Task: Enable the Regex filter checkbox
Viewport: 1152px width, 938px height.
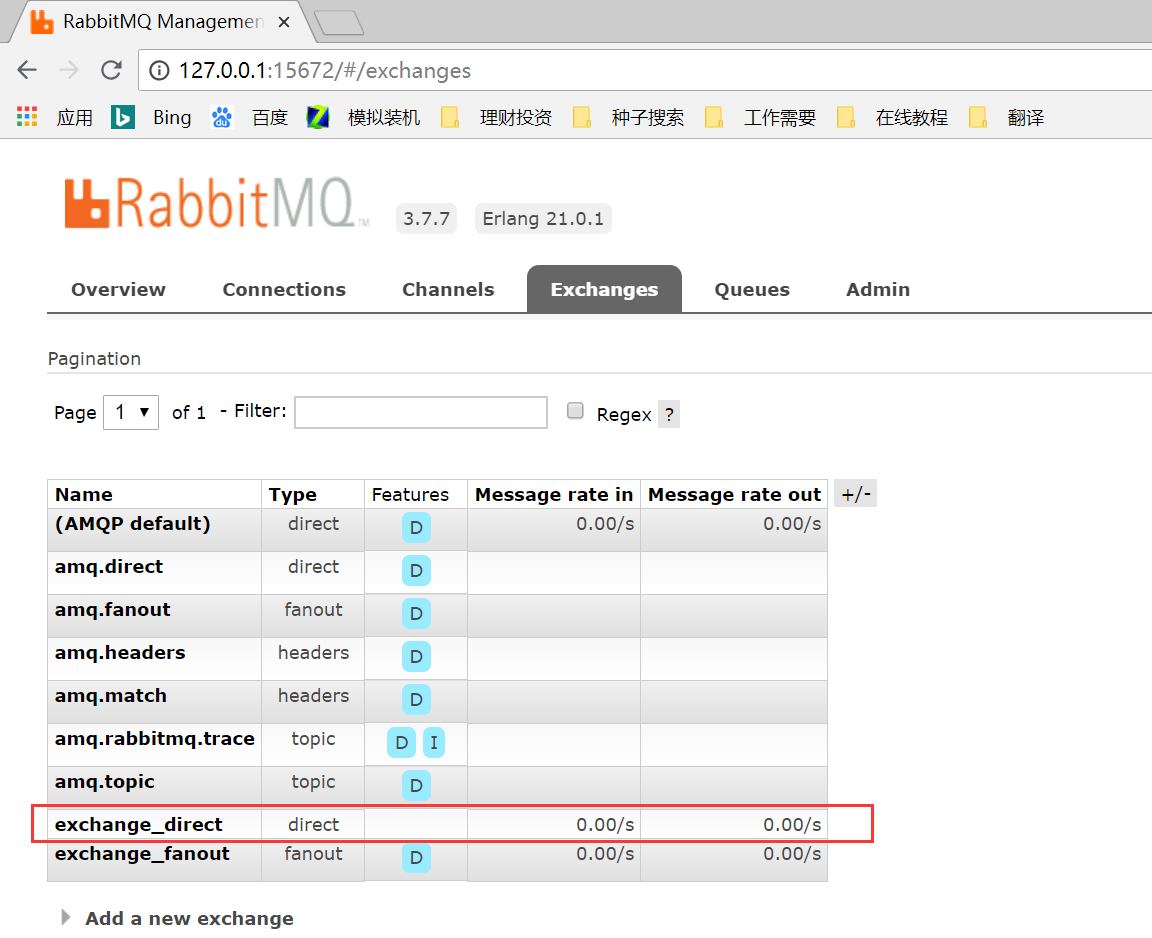Action: [x=575, y=411]
